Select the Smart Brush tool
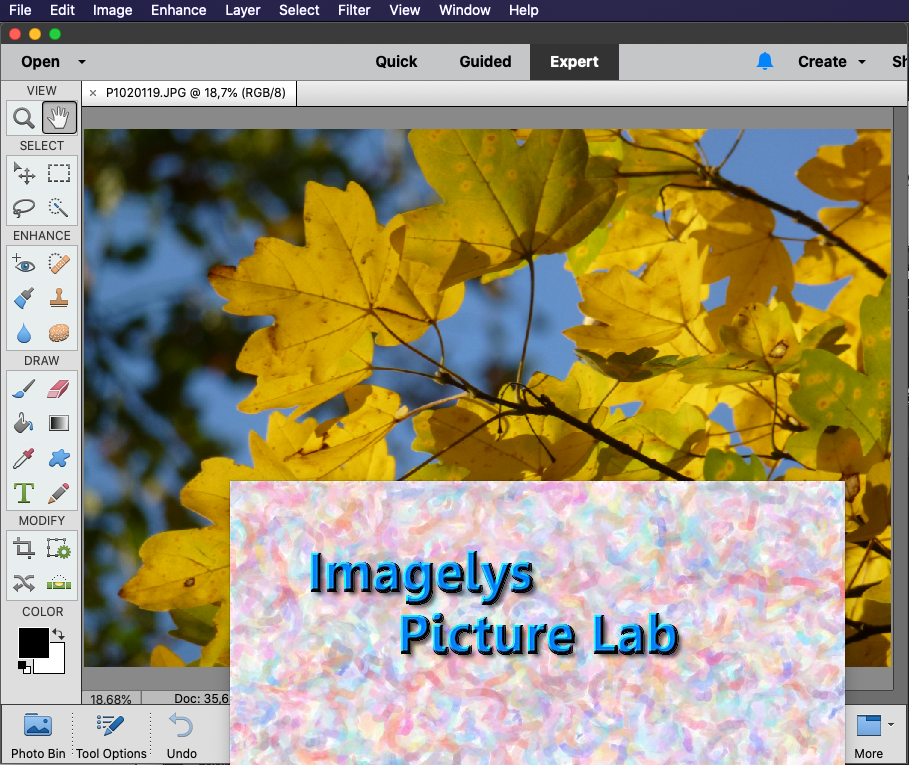 (x=24, y=298)
